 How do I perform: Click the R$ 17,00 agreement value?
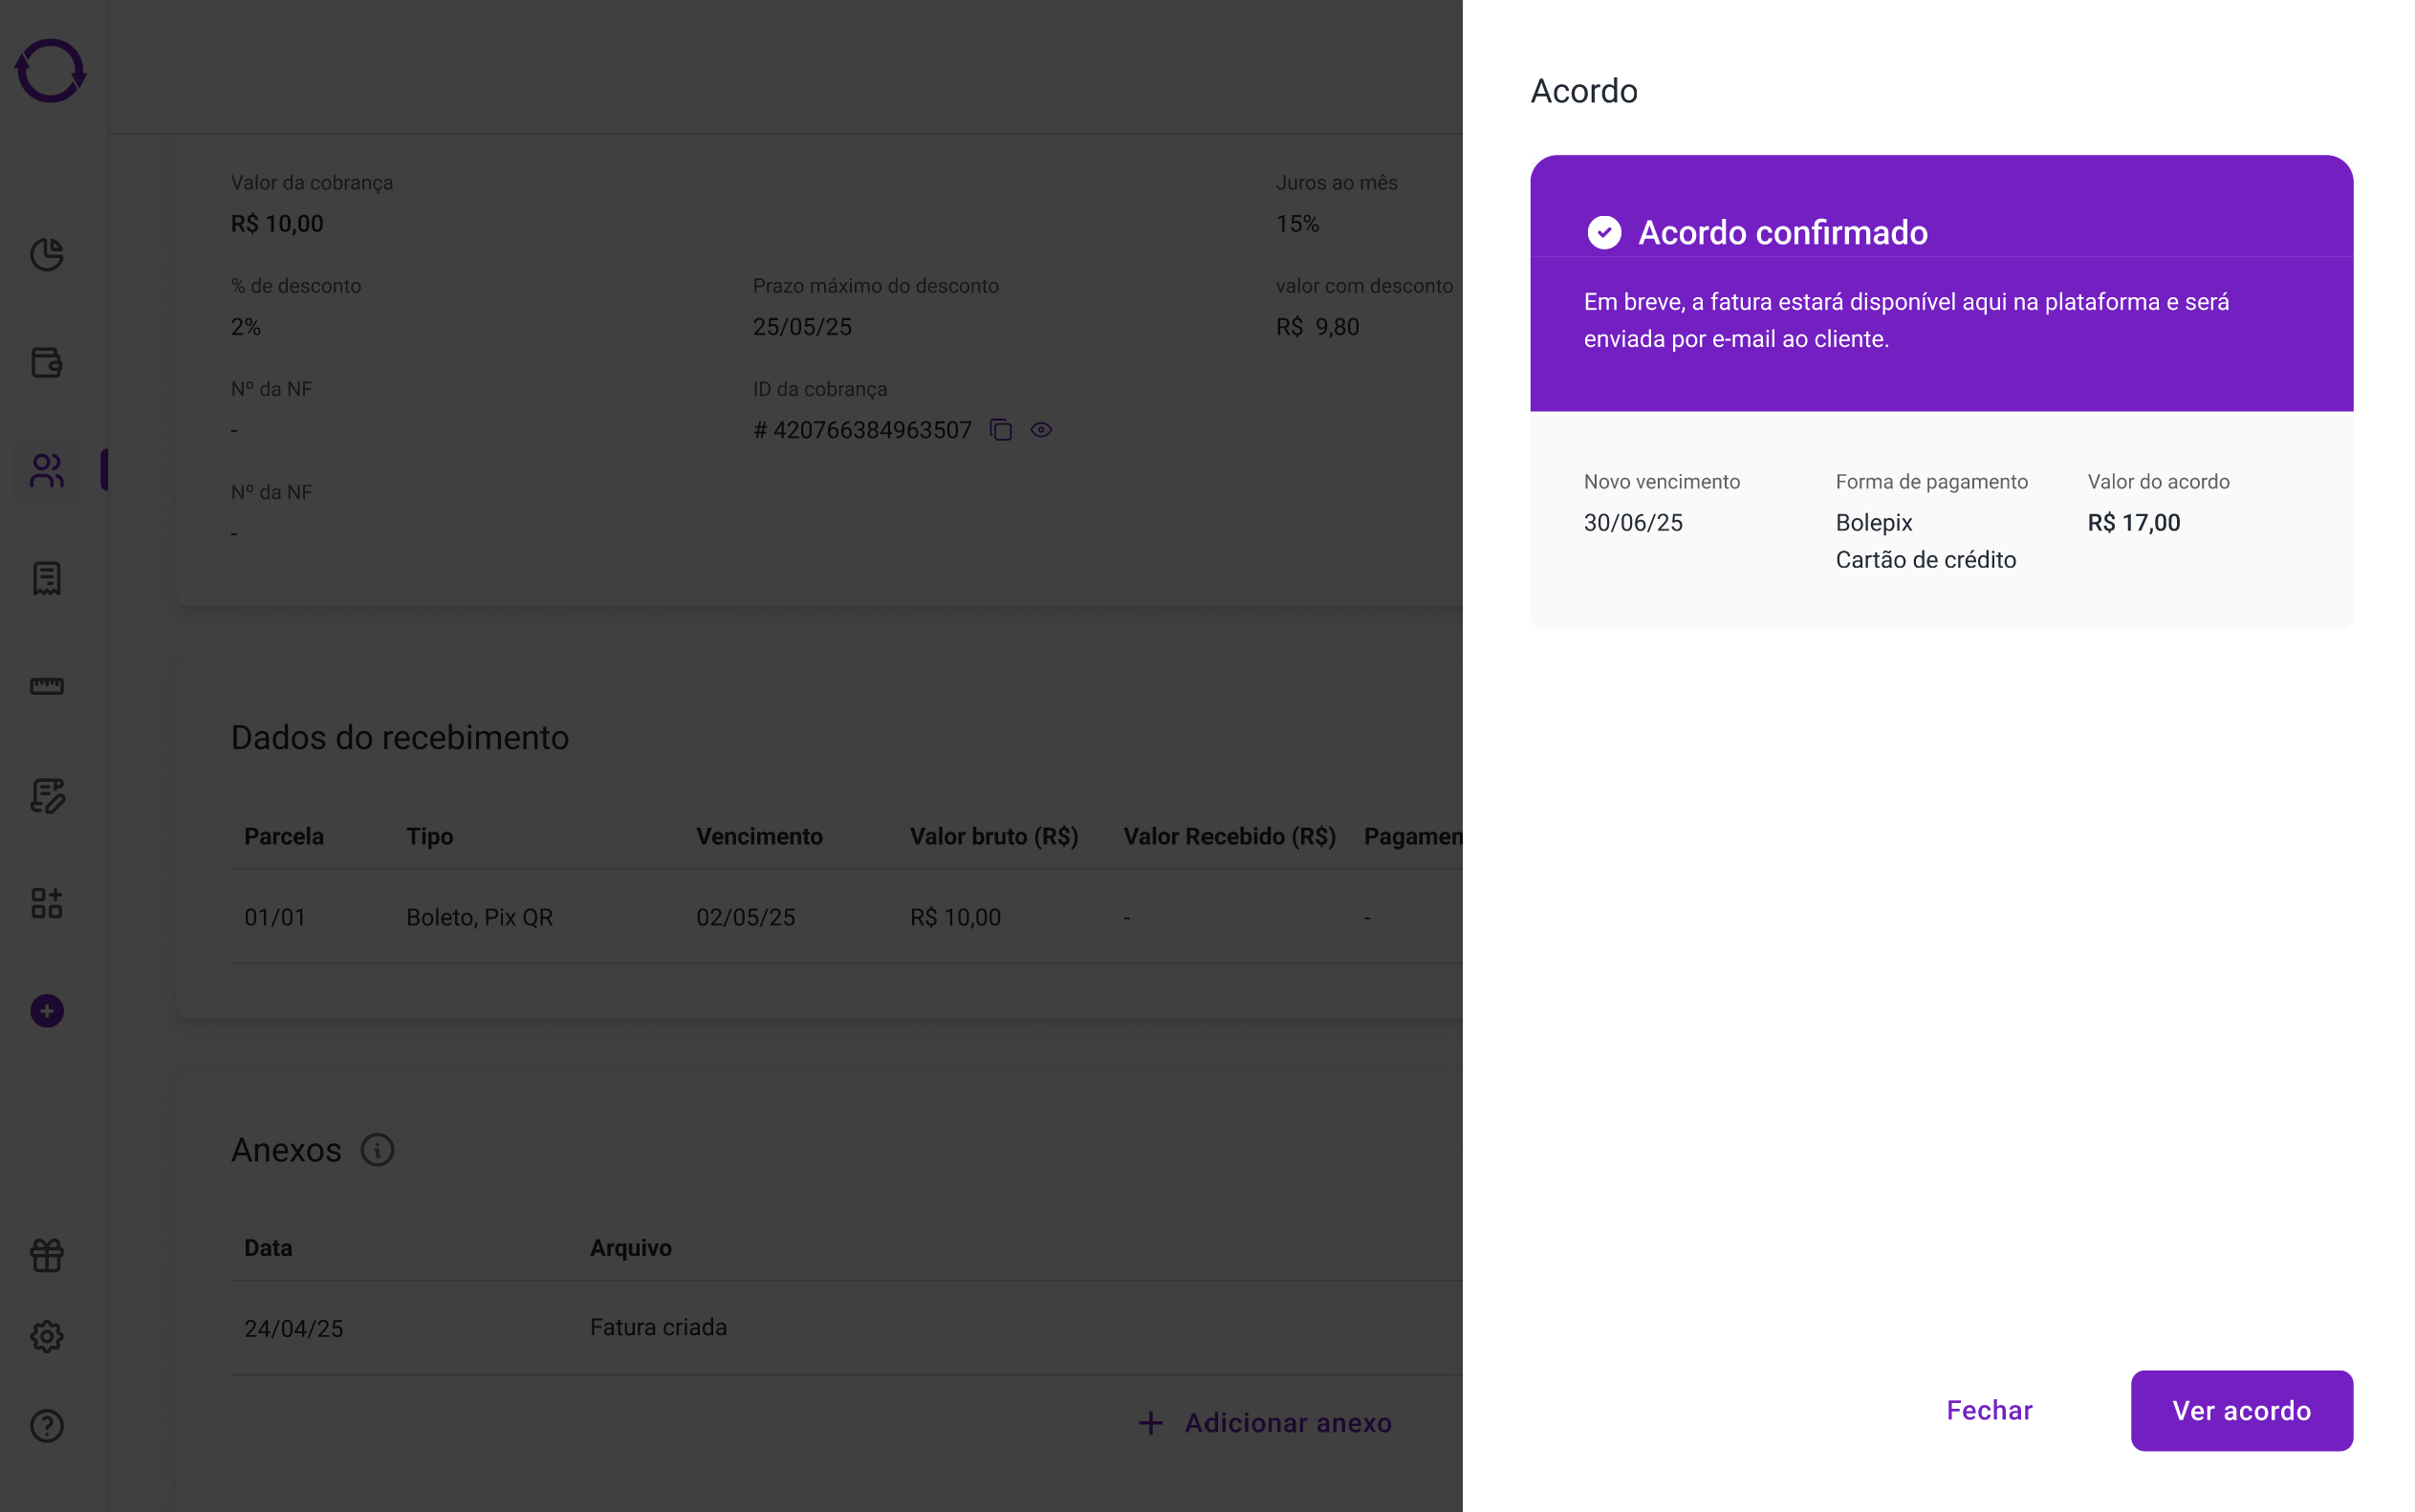[2133, 523]
